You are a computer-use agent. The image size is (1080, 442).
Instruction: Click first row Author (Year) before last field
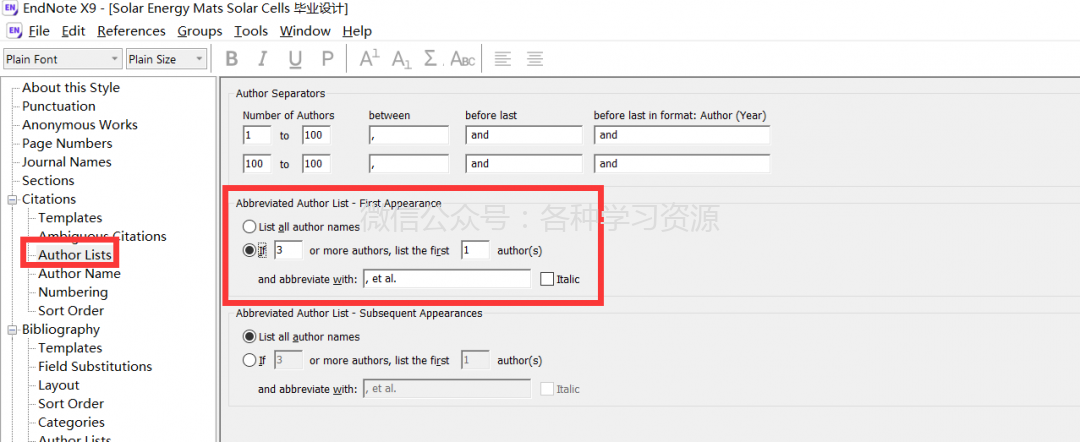click(681, 135)
